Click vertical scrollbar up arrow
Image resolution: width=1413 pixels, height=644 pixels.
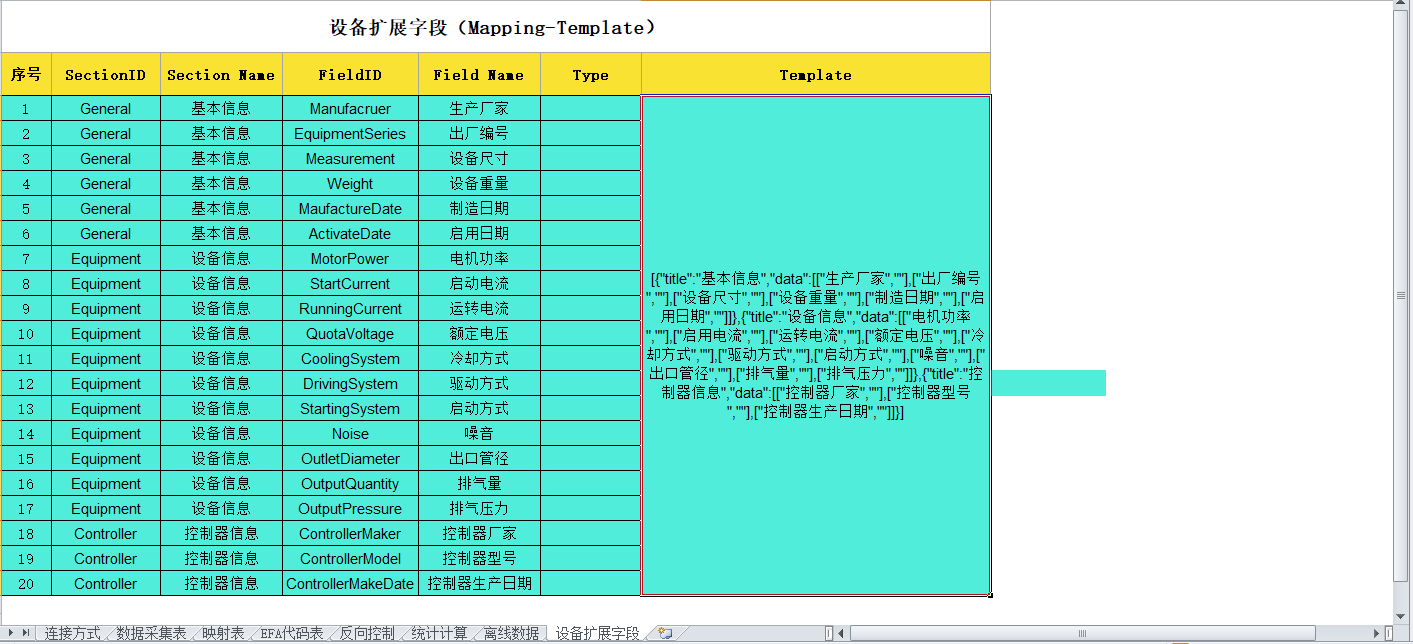pos(1402,8)
